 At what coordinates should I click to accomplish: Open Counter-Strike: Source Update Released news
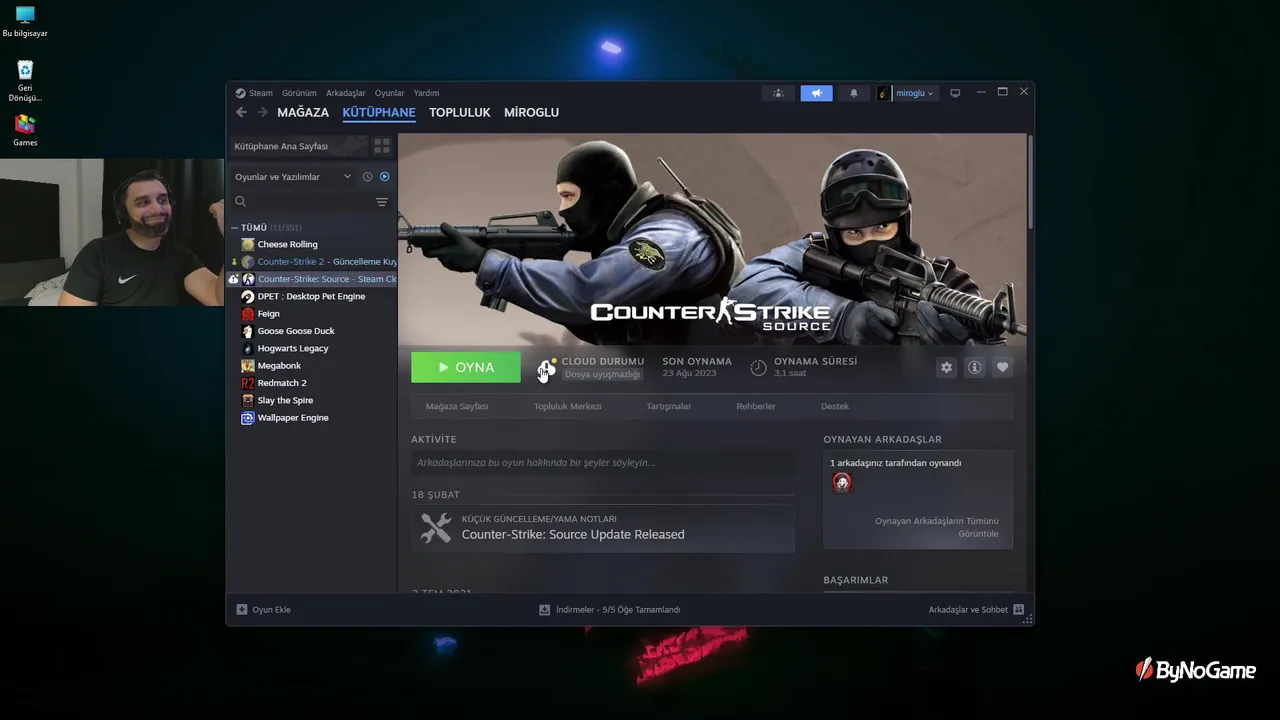click(x=603, y=528)
